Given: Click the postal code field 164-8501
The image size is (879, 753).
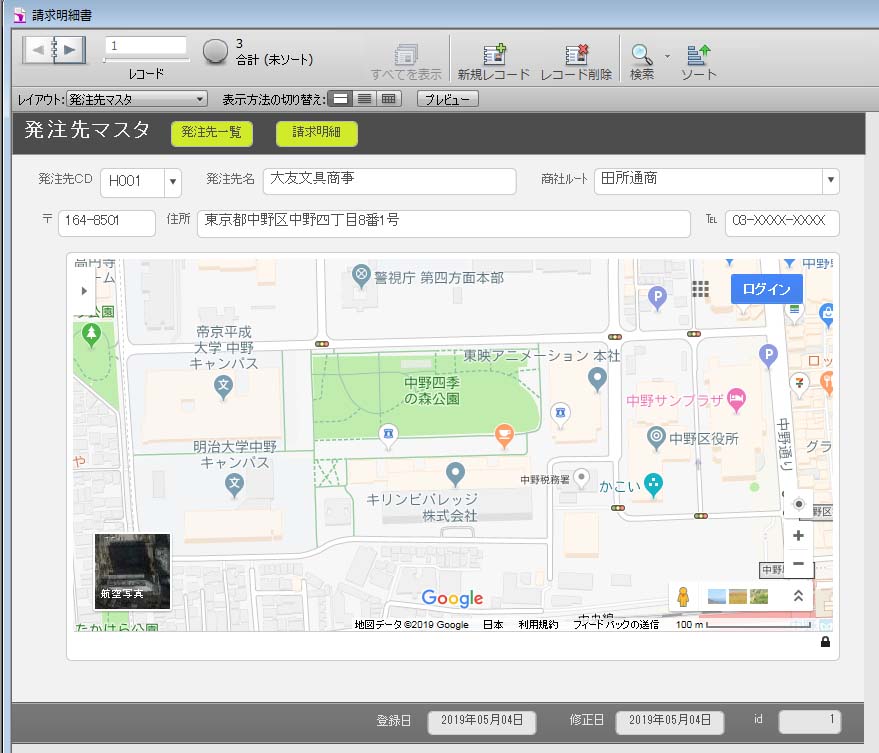Looking at the screenshot, I should click(107, 223).
